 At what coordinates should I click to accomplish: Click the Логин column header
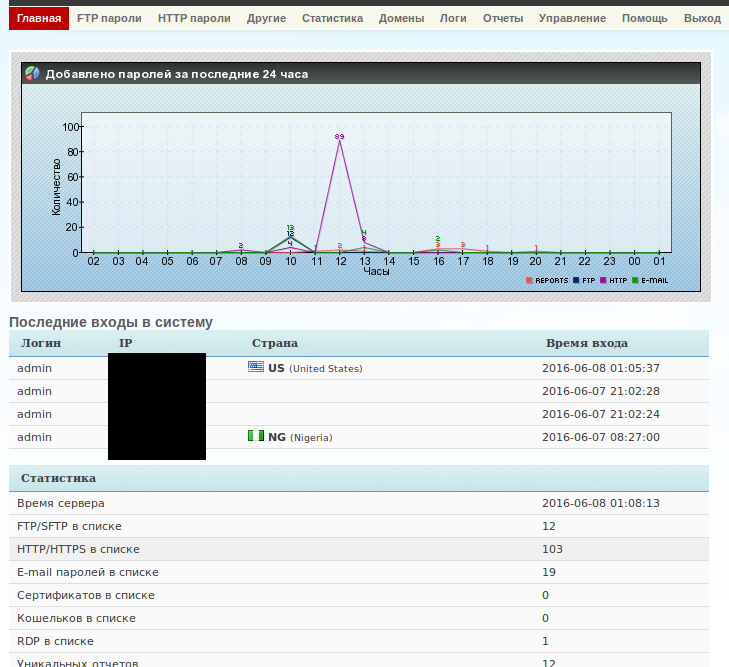41,343
